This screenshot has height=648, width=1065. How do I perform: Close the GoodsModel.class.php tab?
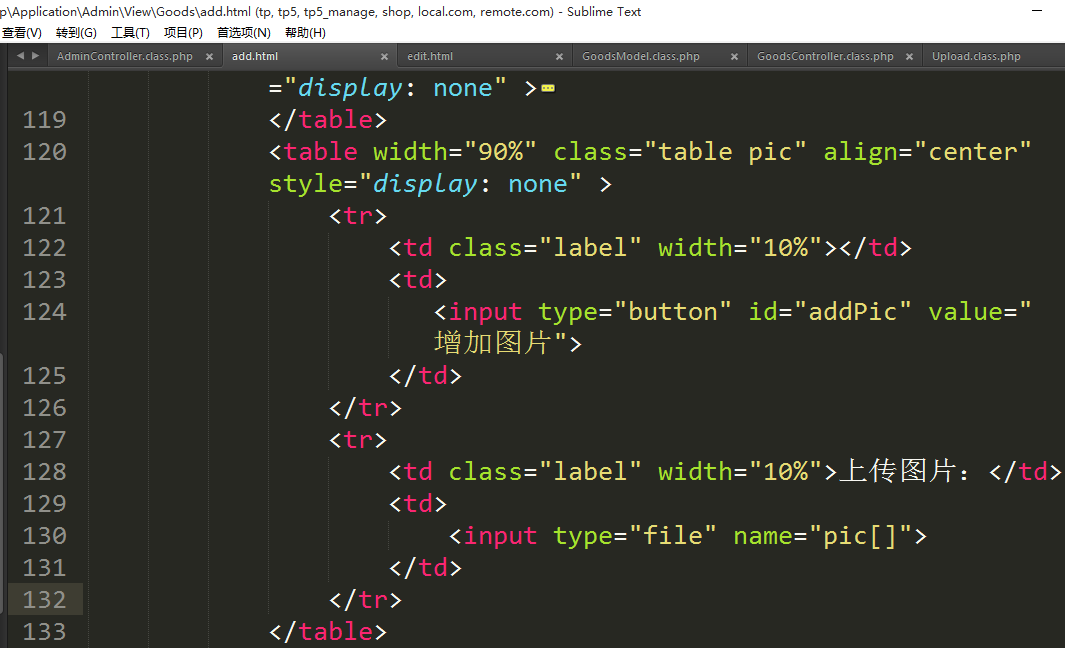[x=734, y=57]
